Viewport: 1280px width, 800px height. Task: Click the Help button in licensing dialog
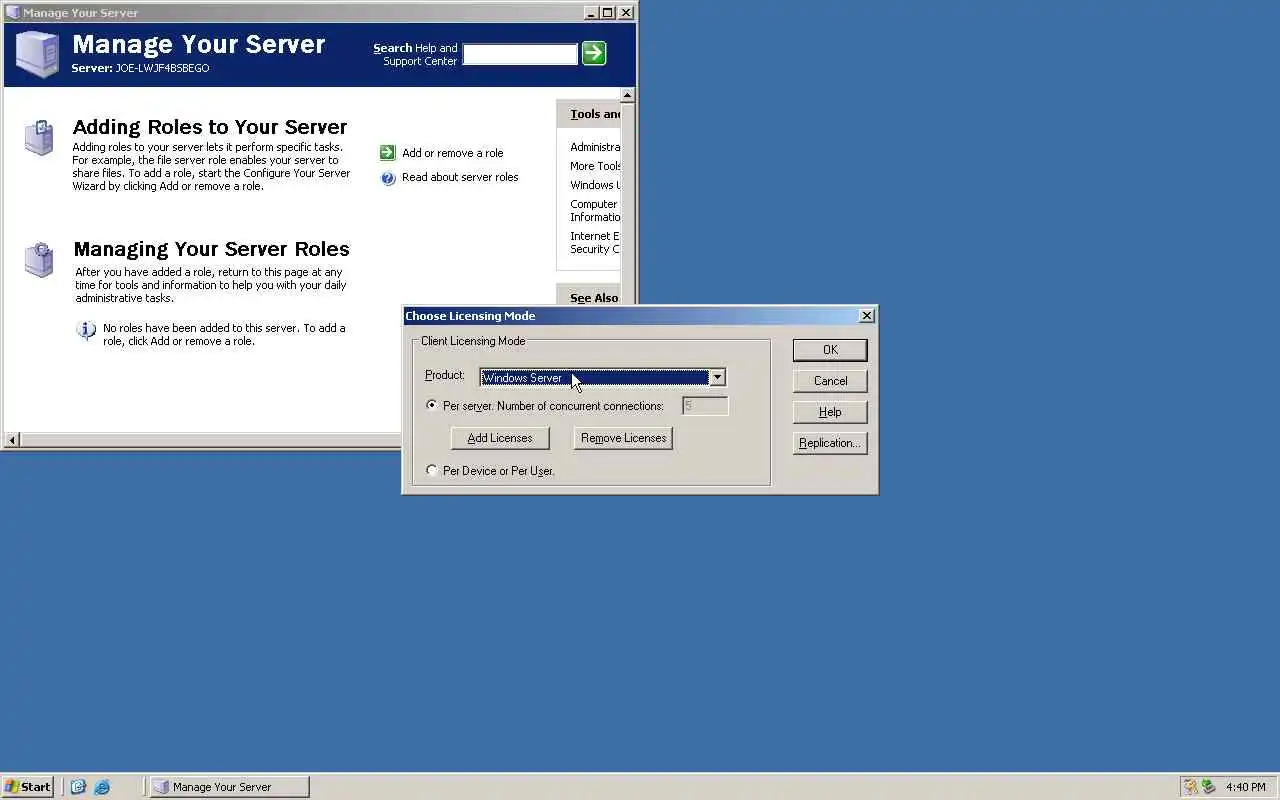[x=830, y=412]
